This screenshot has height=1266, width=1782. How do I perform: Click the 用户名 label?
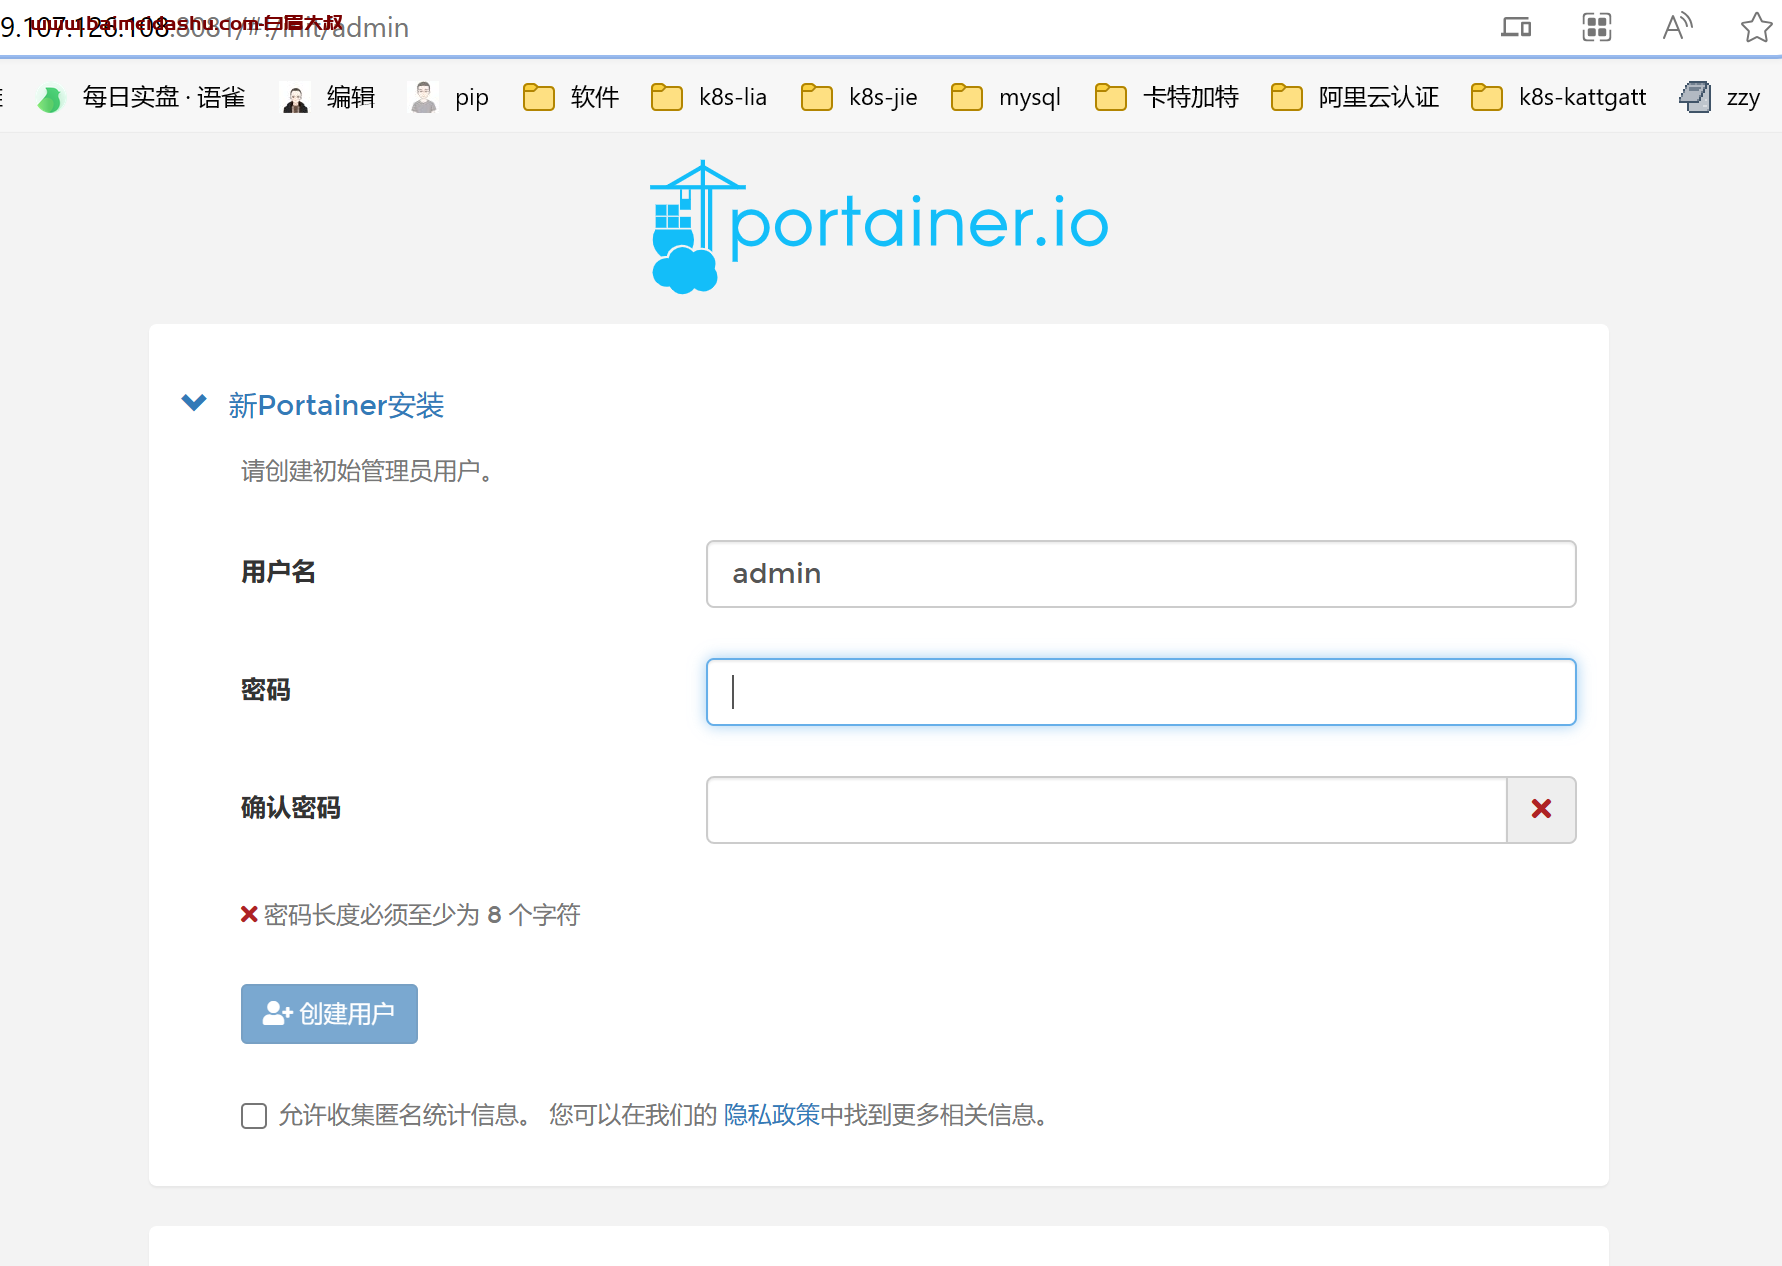278,572
